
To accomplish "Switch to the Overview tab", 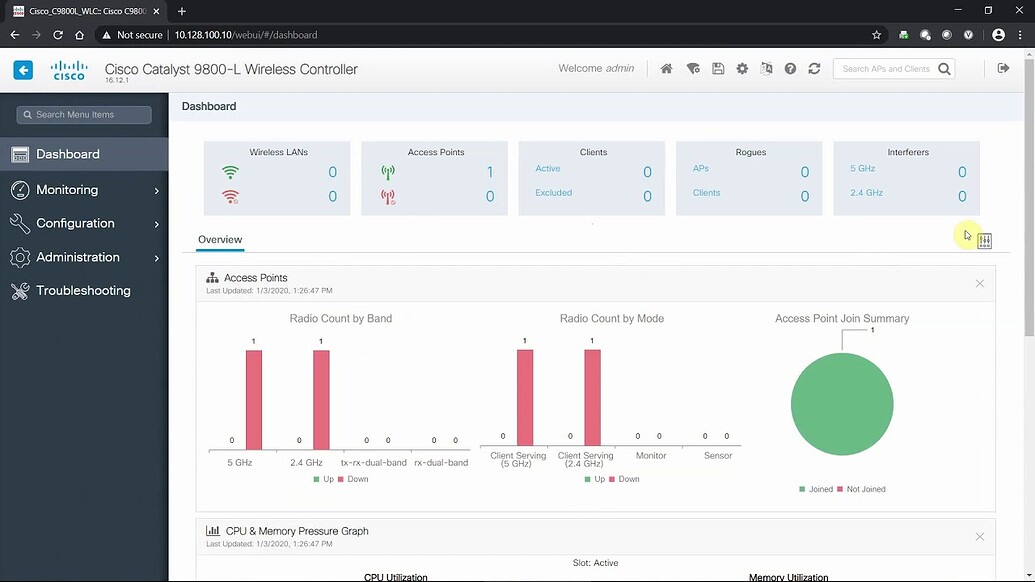I will coord(218,240).
